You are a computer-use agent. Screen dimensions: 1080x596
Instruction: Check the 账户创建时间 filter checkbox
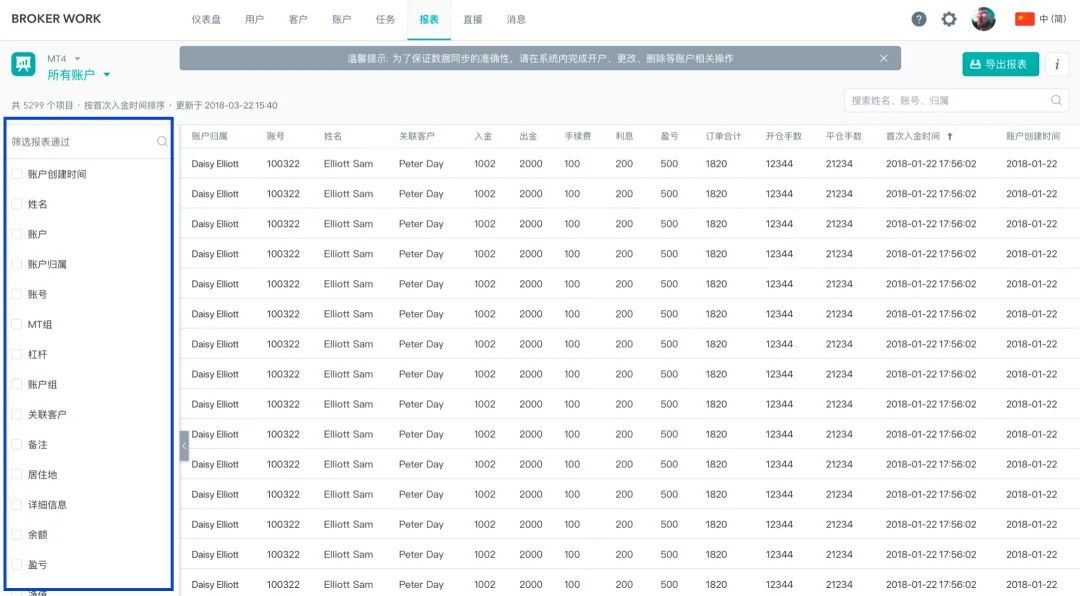[17, 174]
